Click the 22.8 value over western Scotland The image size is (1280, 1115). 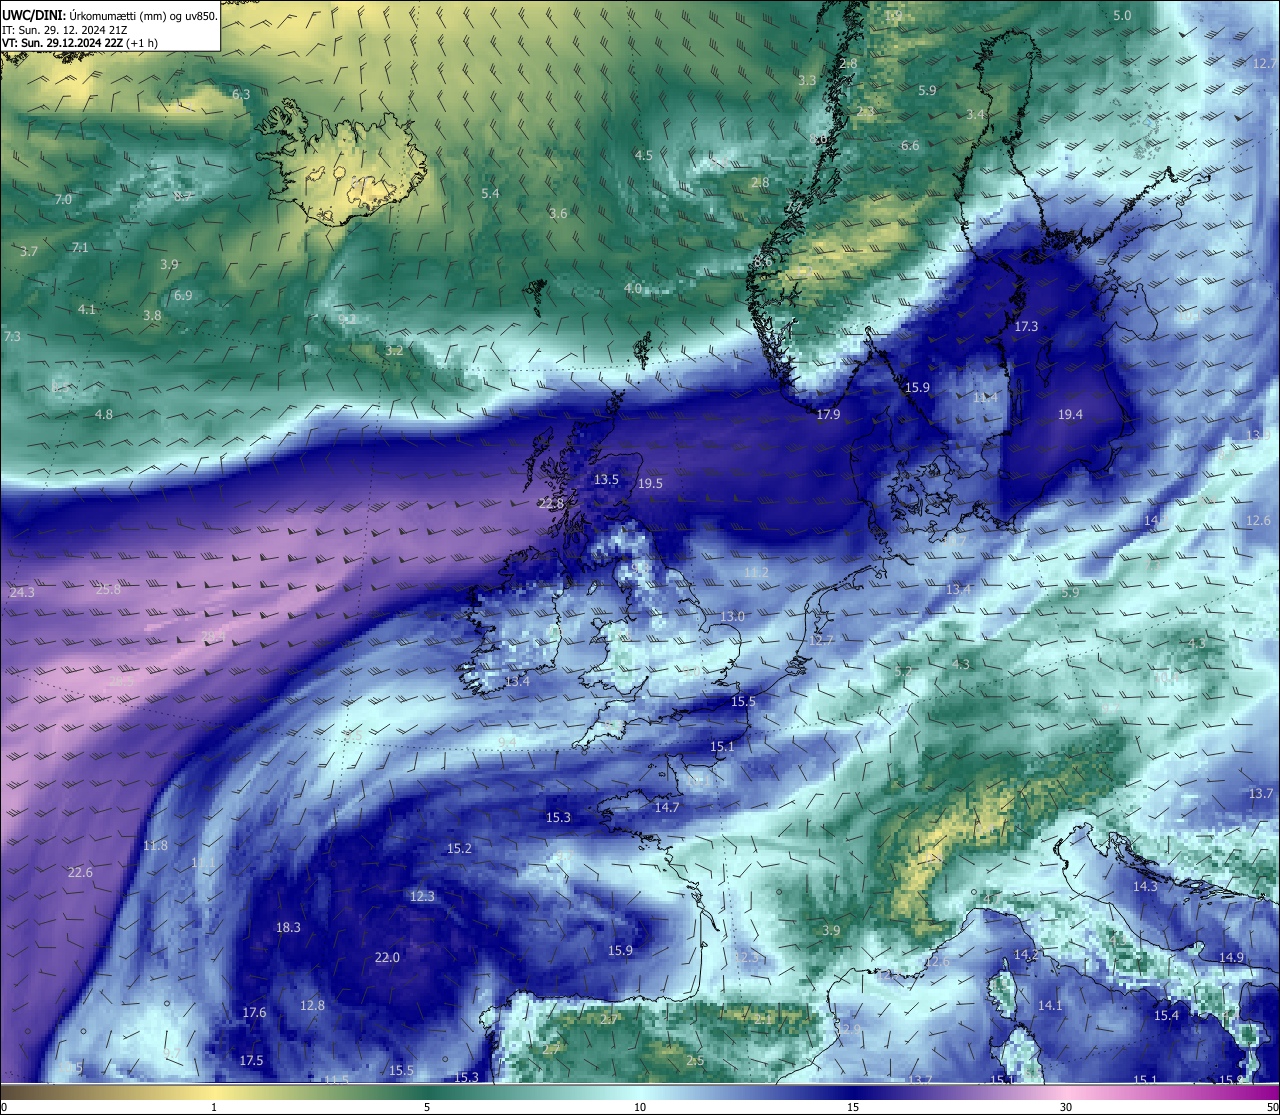(x=551, y=503)
